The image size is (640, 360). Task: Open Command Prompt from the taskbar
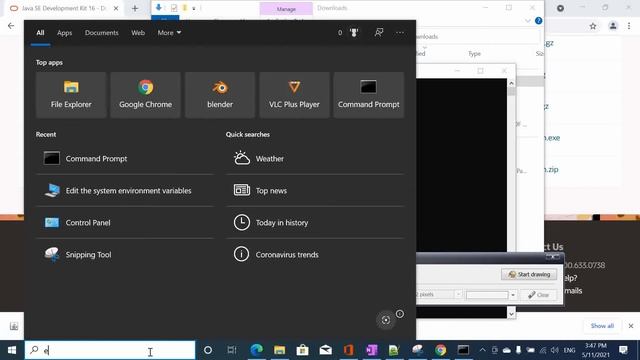pyautogui.click(x=463, y=350)
